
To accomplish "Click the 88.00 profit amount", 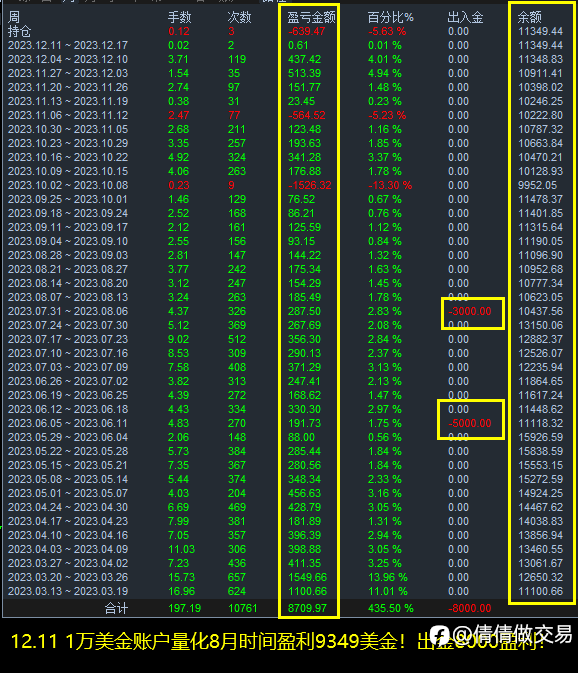I will [301, 437].
